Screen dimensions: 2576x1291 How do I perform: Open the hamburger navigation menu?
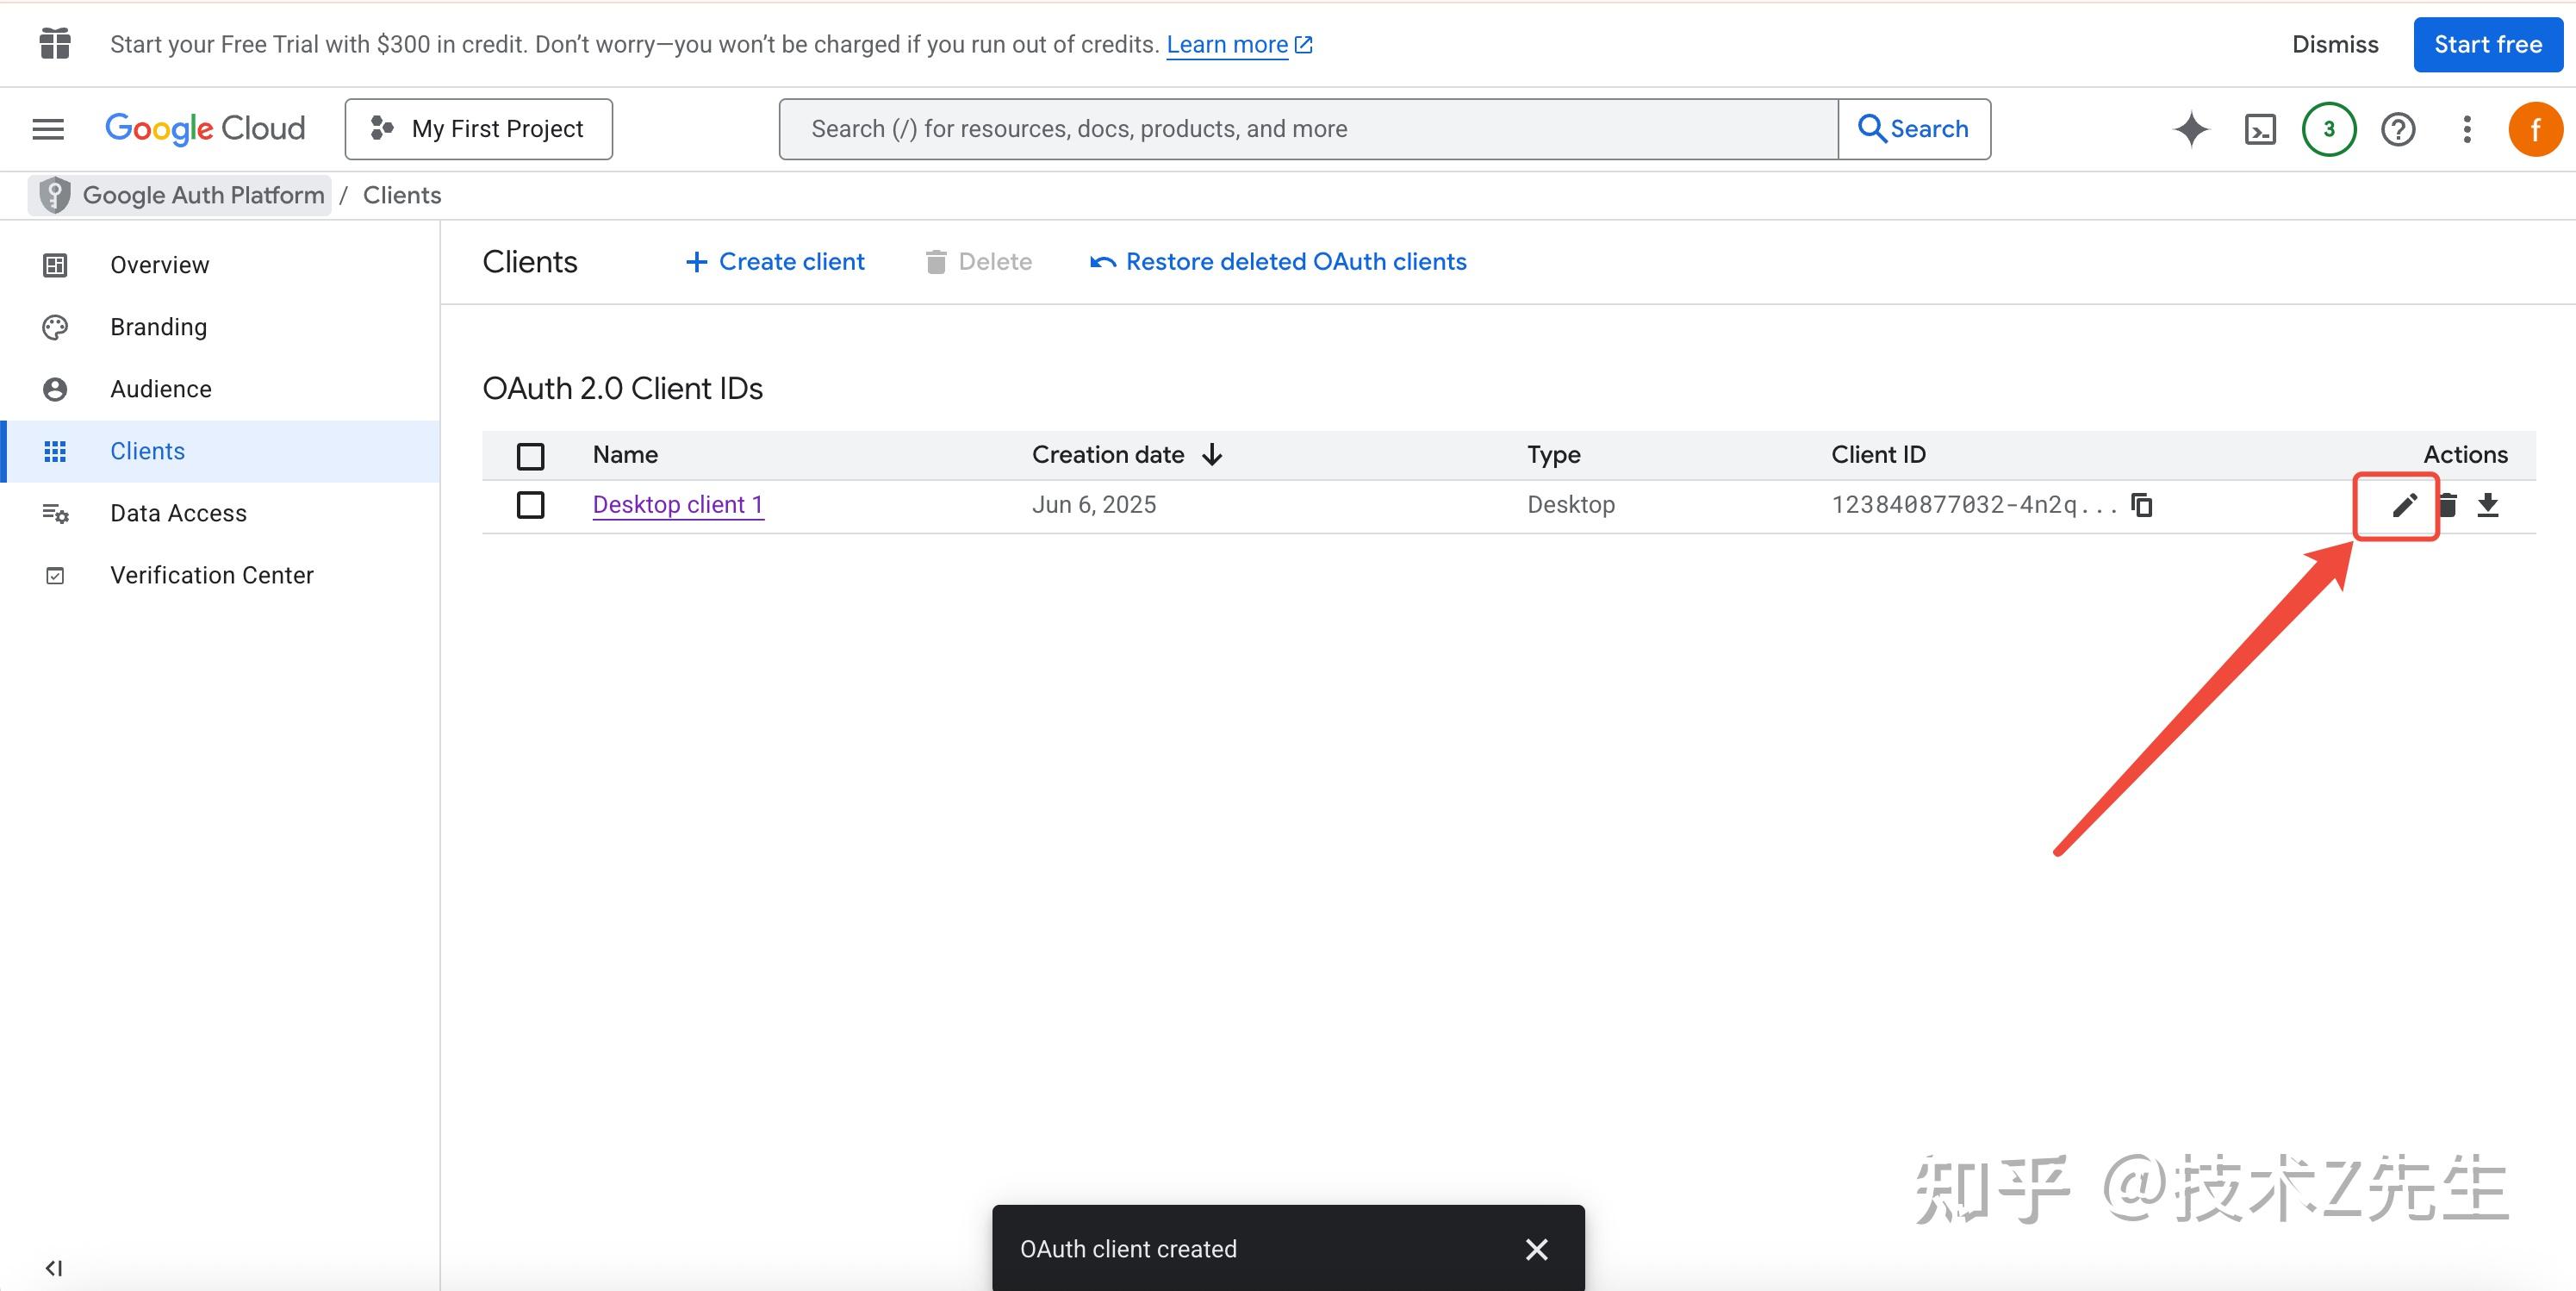point(48,129)
